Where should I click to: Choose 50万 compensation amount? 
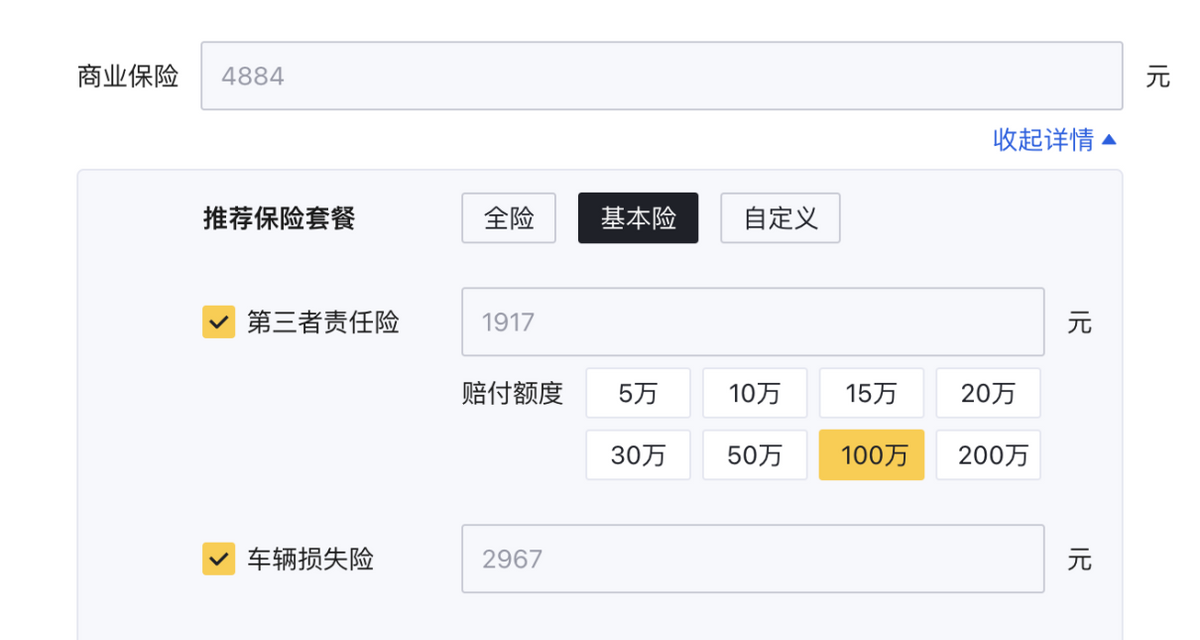click(x=754, y=455)
